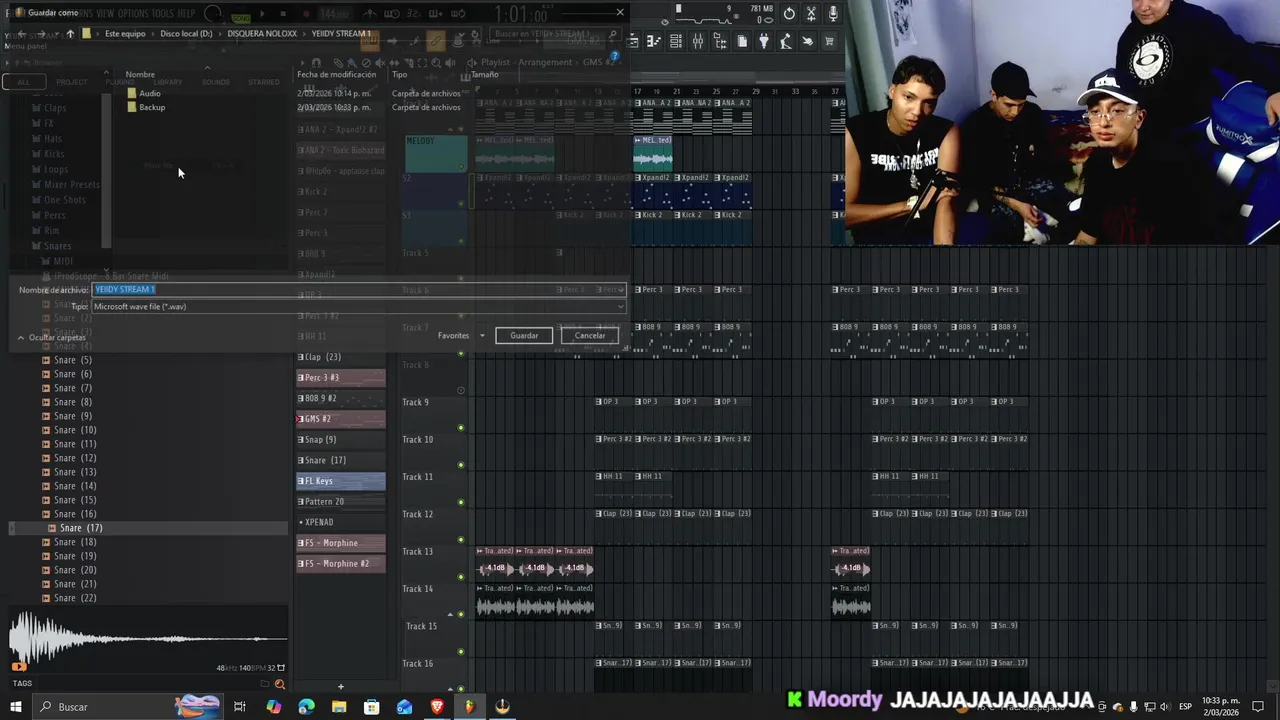Open Brave browser taskbar icon
1280x720 pixels.
tap(437, 707)
